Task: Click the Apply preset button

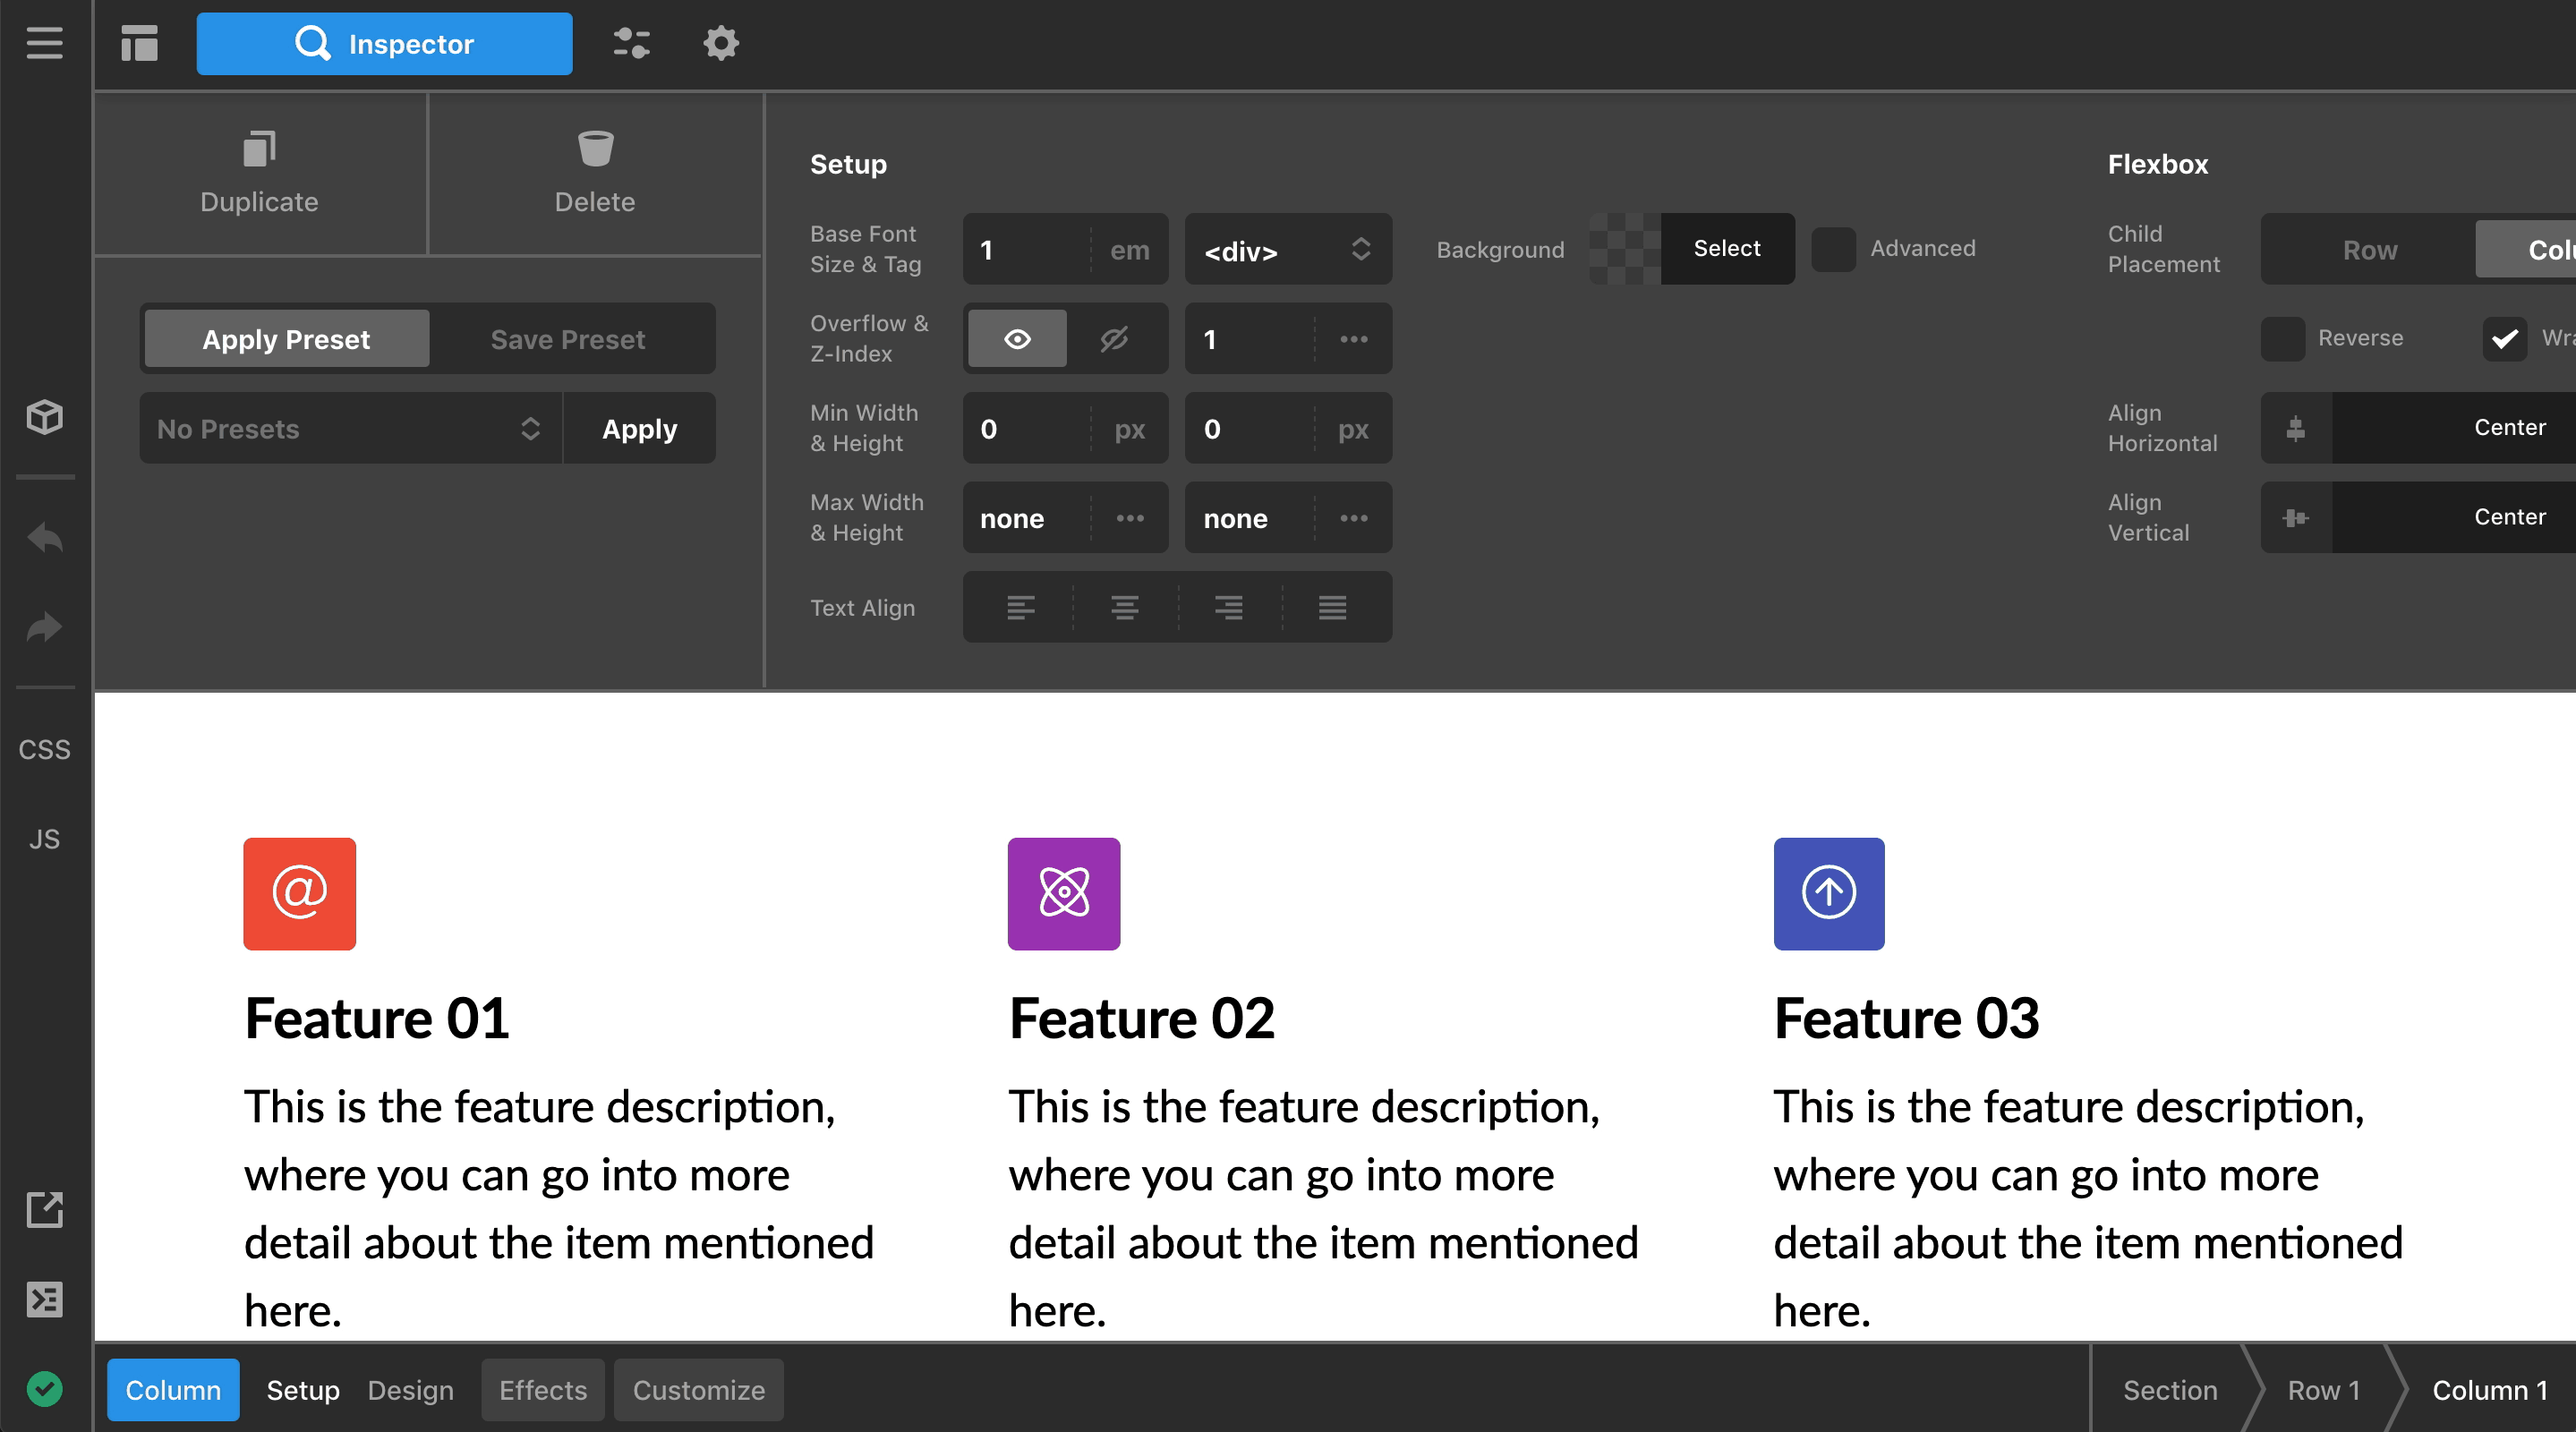Action: pyautogui.click(x=639, y=429)
